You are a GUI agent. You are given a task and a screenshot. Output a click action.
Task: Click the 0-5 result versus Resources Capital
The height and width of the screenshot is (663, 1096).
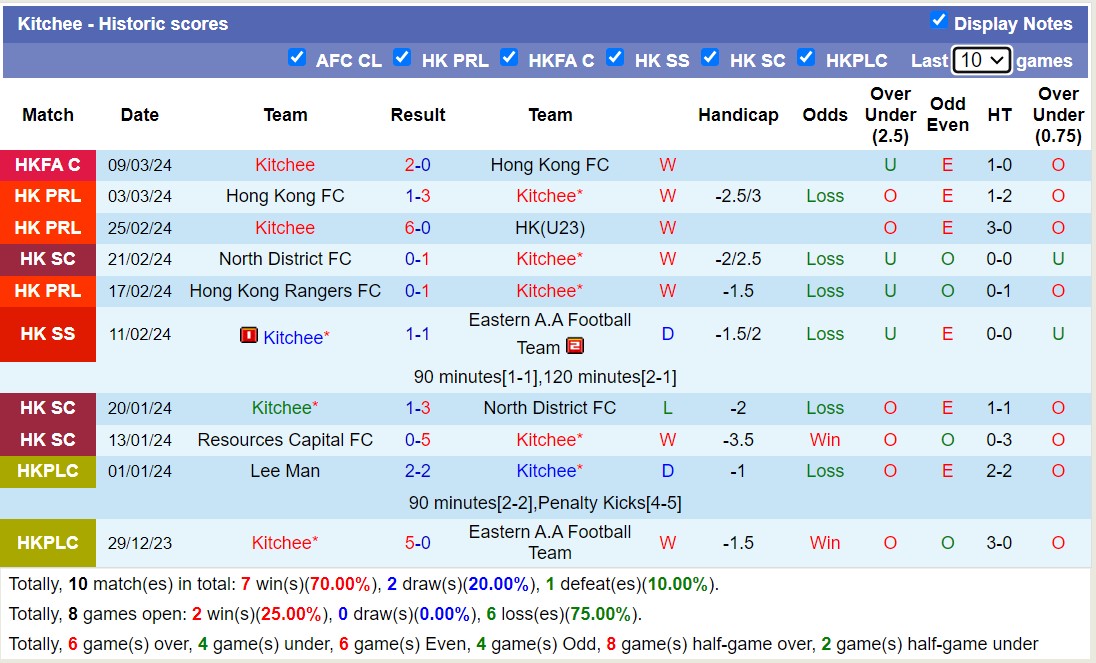417,440
